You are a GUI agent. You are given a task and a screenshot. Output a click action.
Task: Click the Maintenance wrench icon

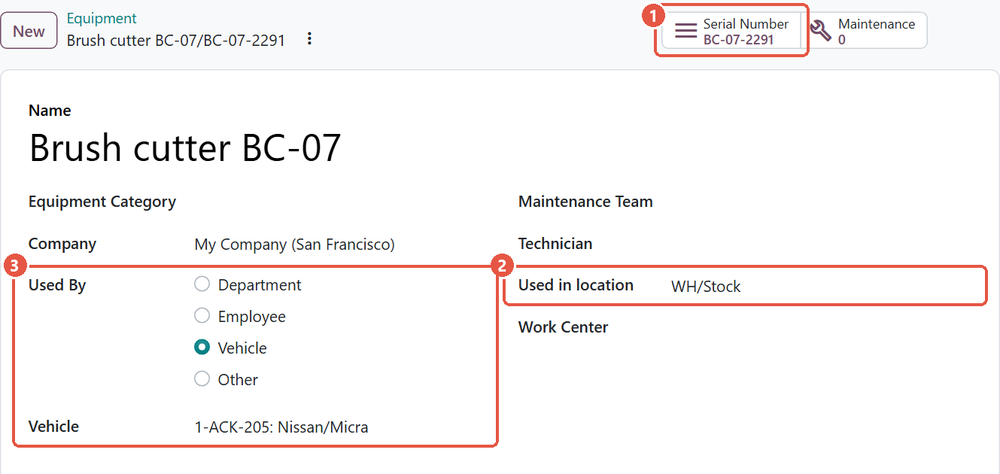point(820,31)
